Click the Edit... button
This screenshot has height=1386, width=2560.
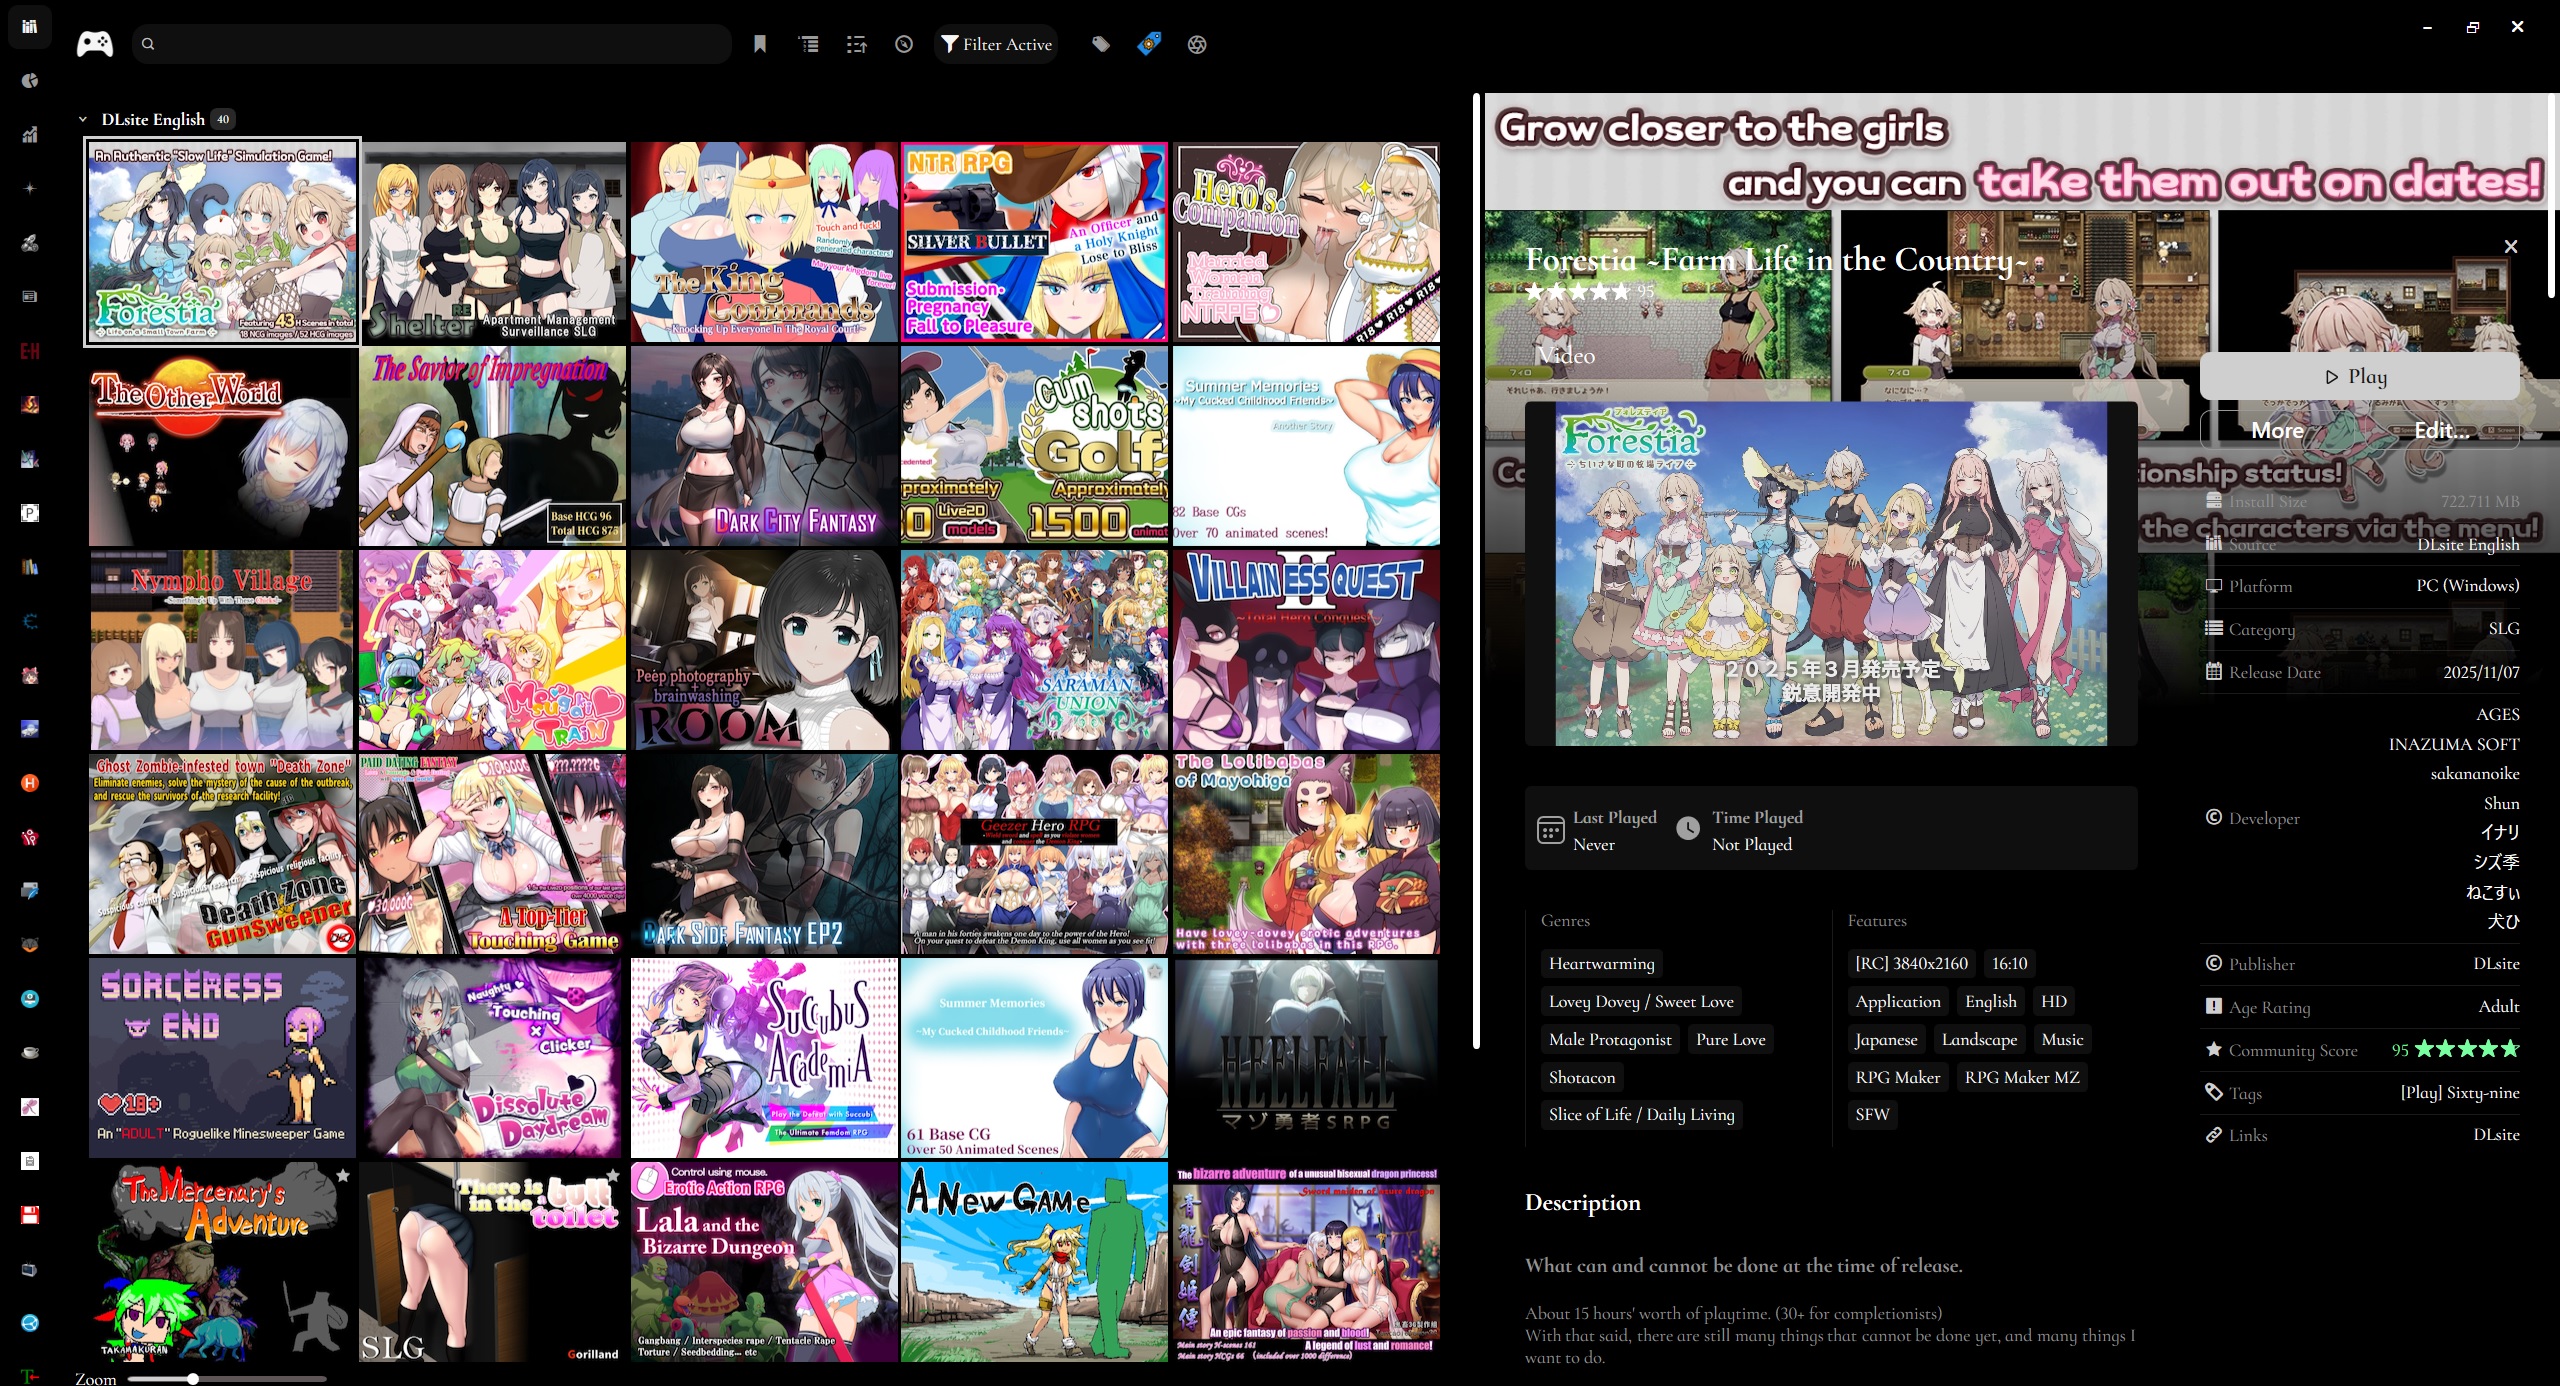click(x=2441, y=430)
